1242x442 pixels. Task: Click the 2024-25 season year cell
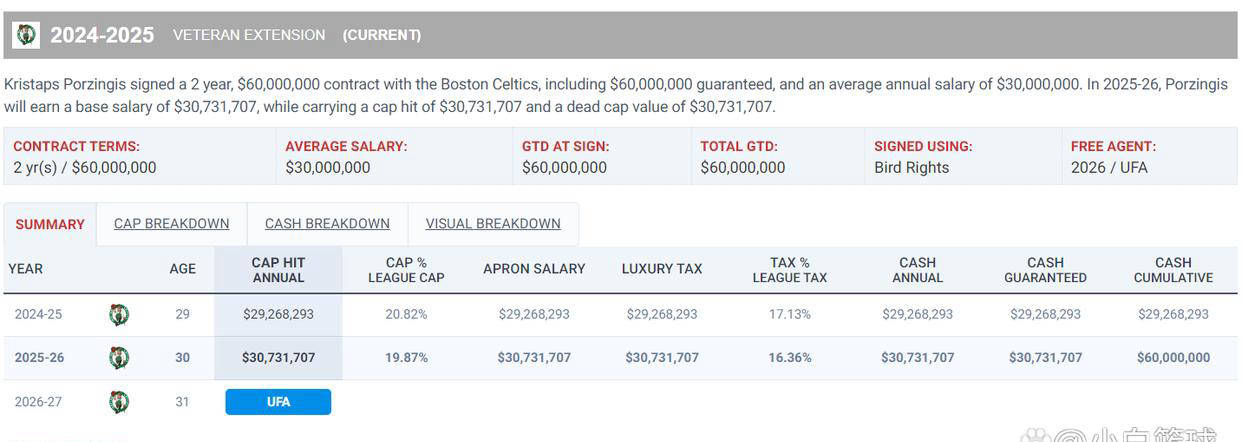click(x=38, y=315)
